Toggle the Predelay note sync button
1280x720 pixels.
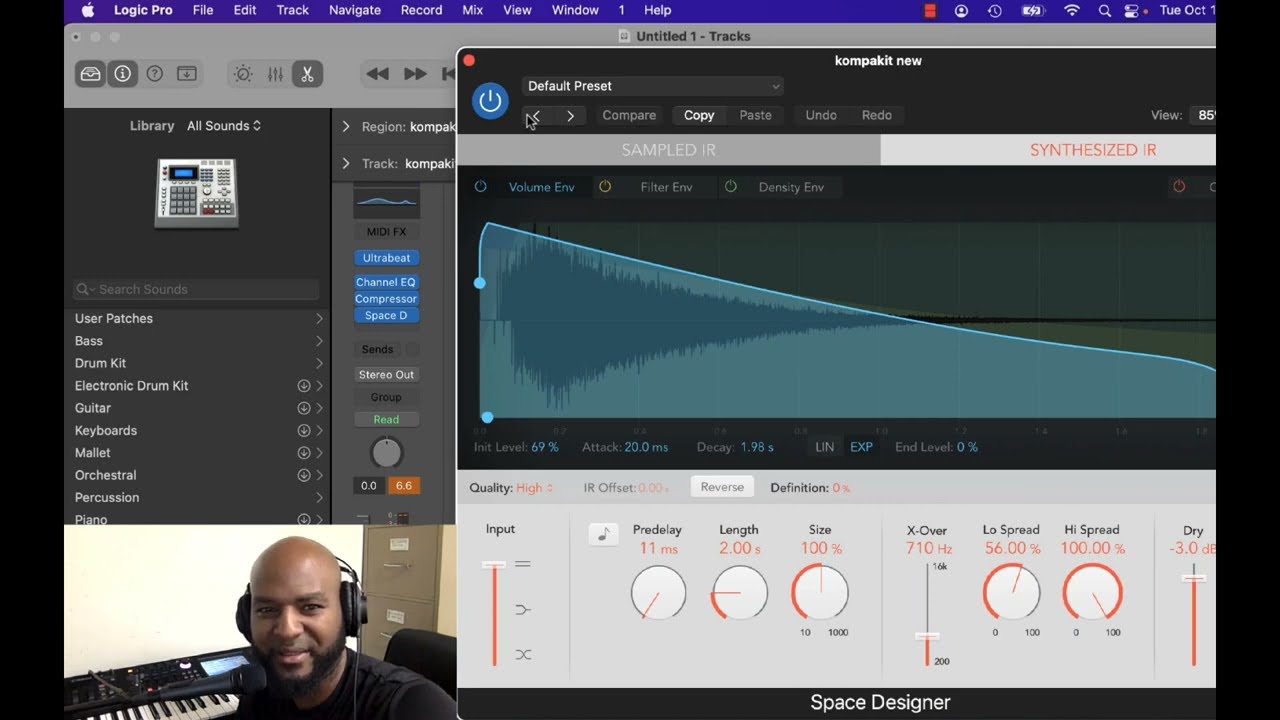(603, 534)
